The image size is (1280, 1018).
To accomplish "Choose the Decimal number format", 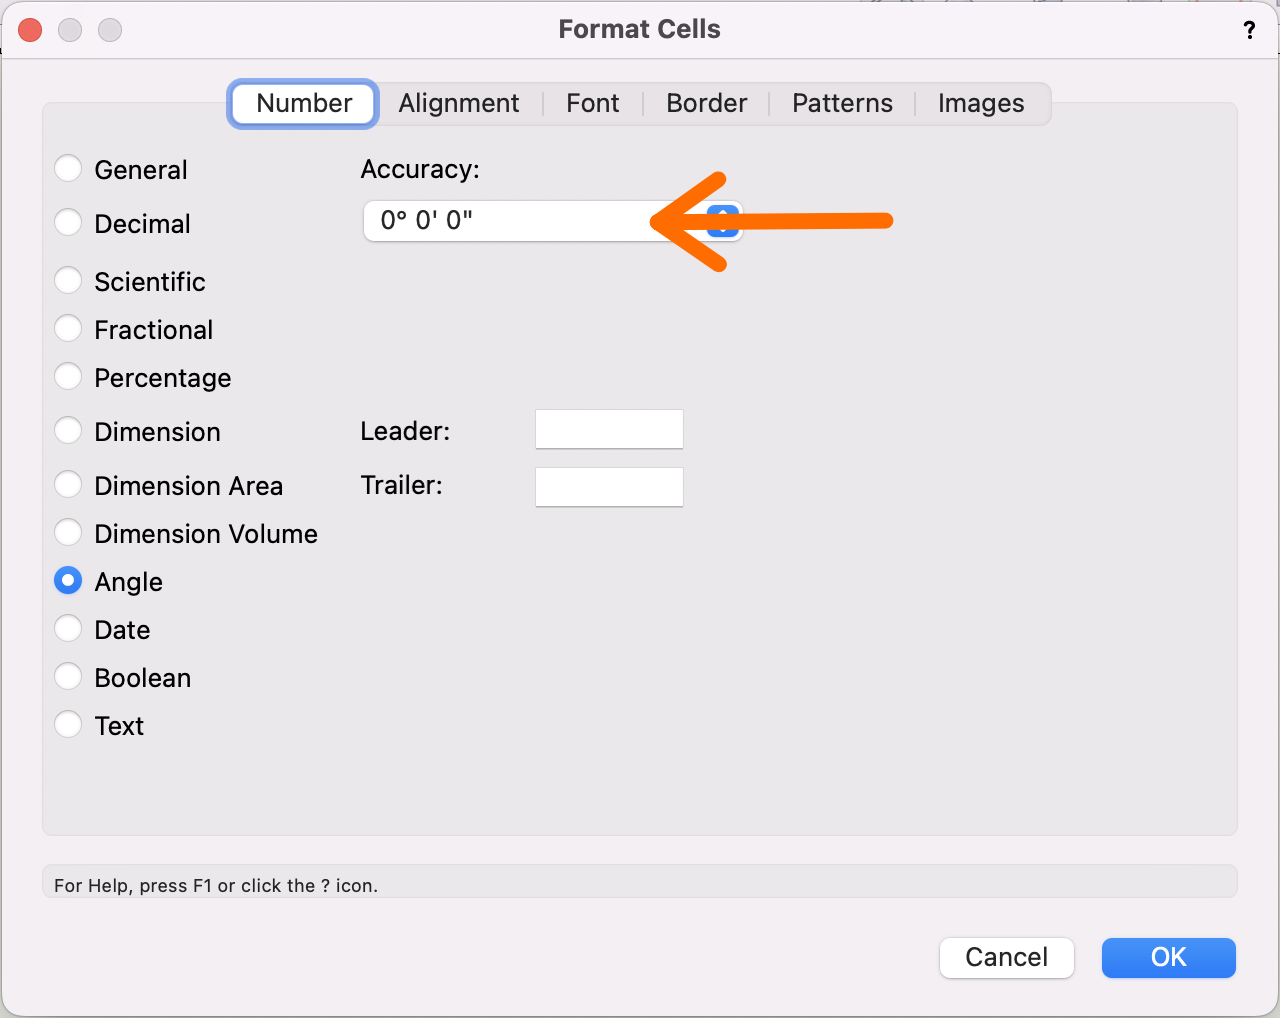I will 68,223.
